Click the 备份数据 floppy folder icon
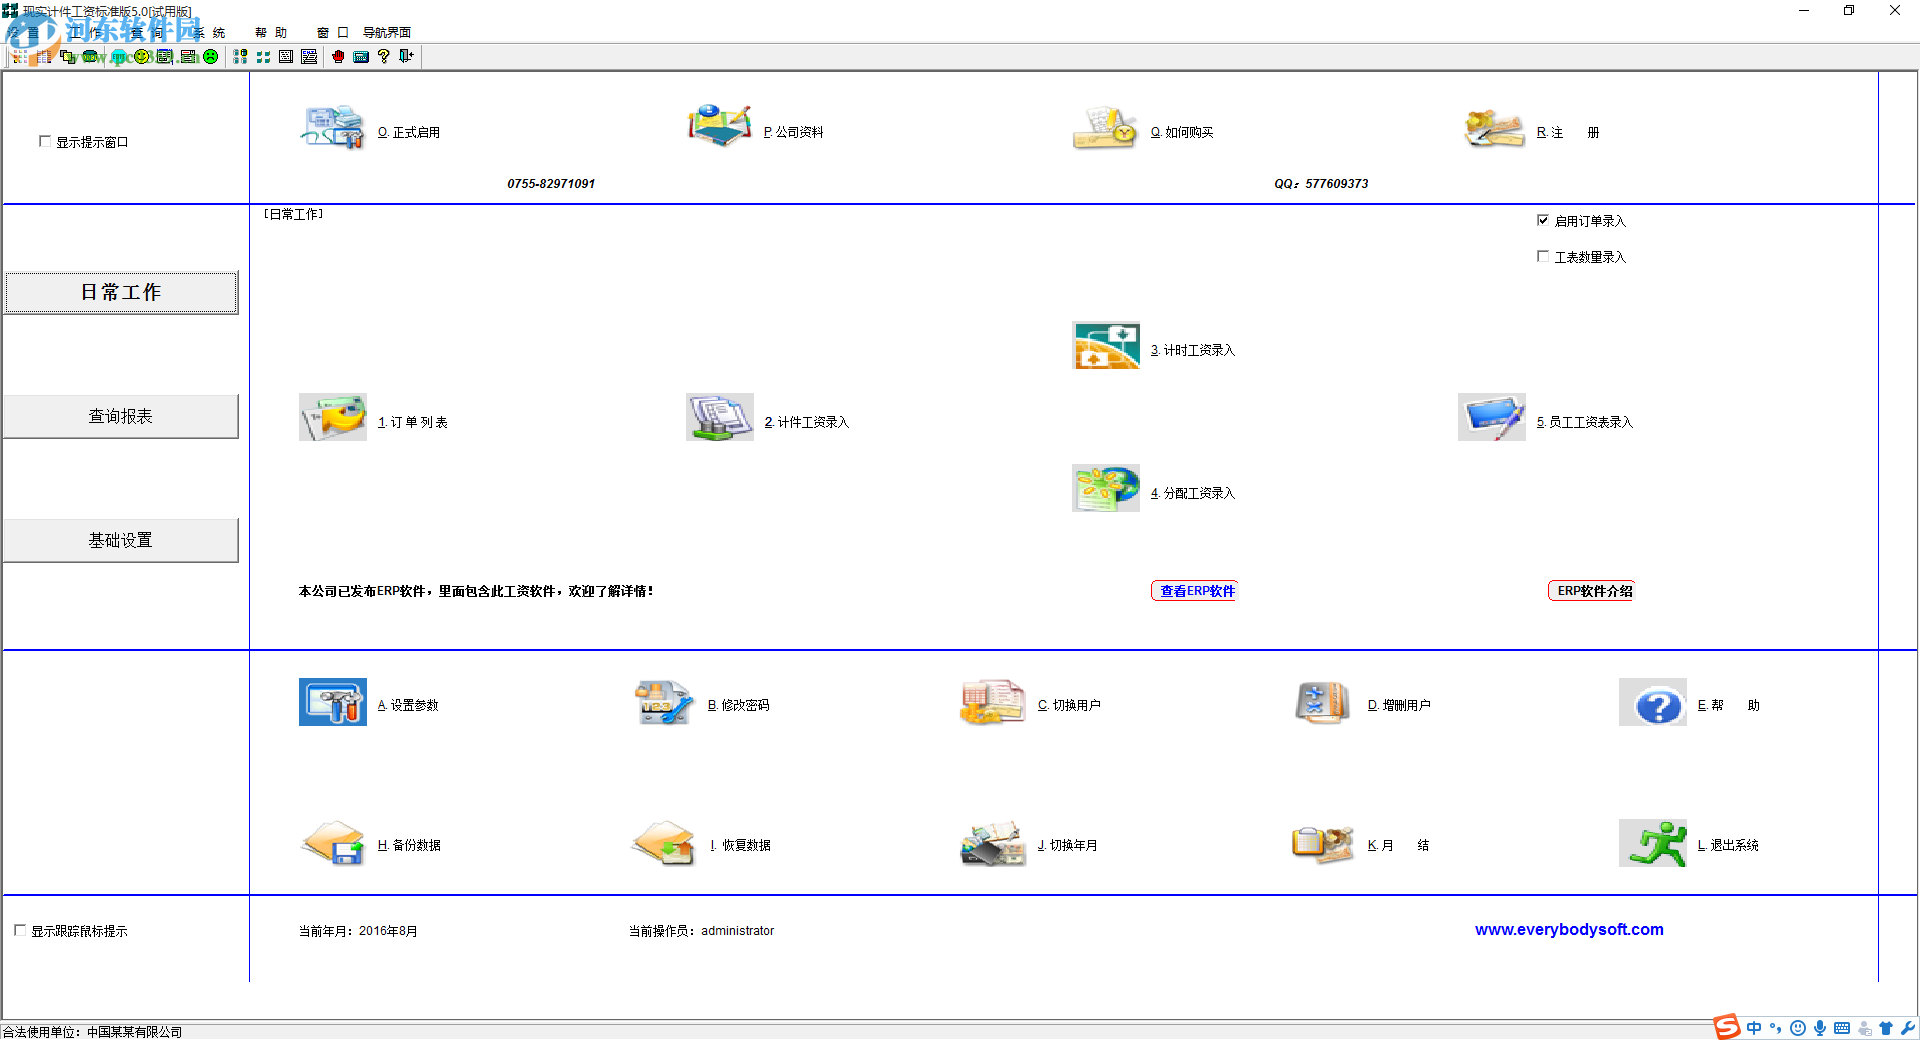1920x1040 pixels. coord(333,843)
